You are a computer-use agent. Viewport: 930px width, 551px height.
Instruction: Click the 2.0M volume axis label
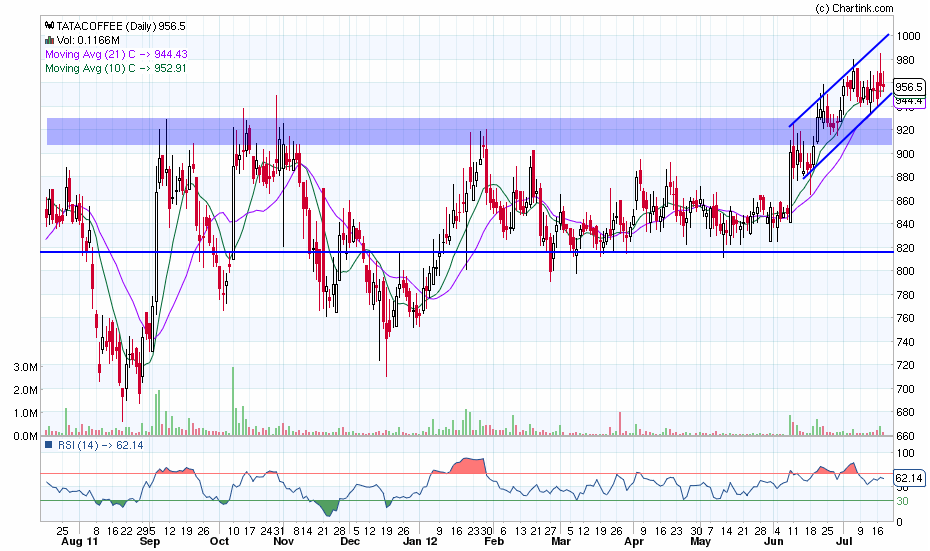click(26, 390)
